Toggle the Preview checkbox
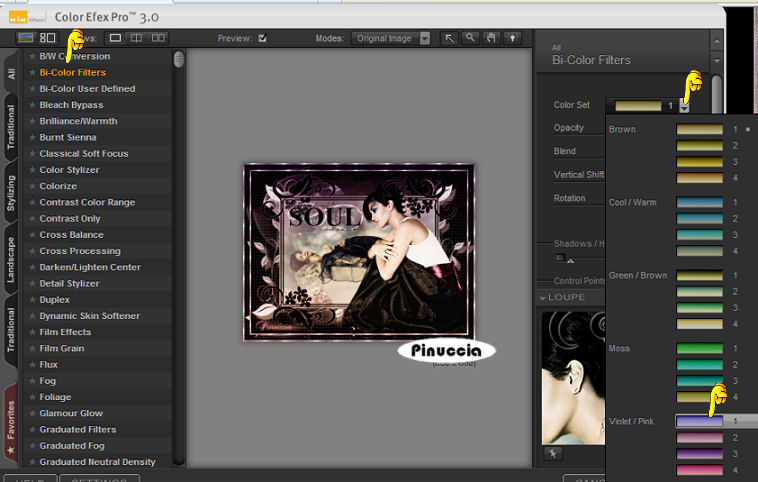The image size is (758, 482). coord(262,38)
